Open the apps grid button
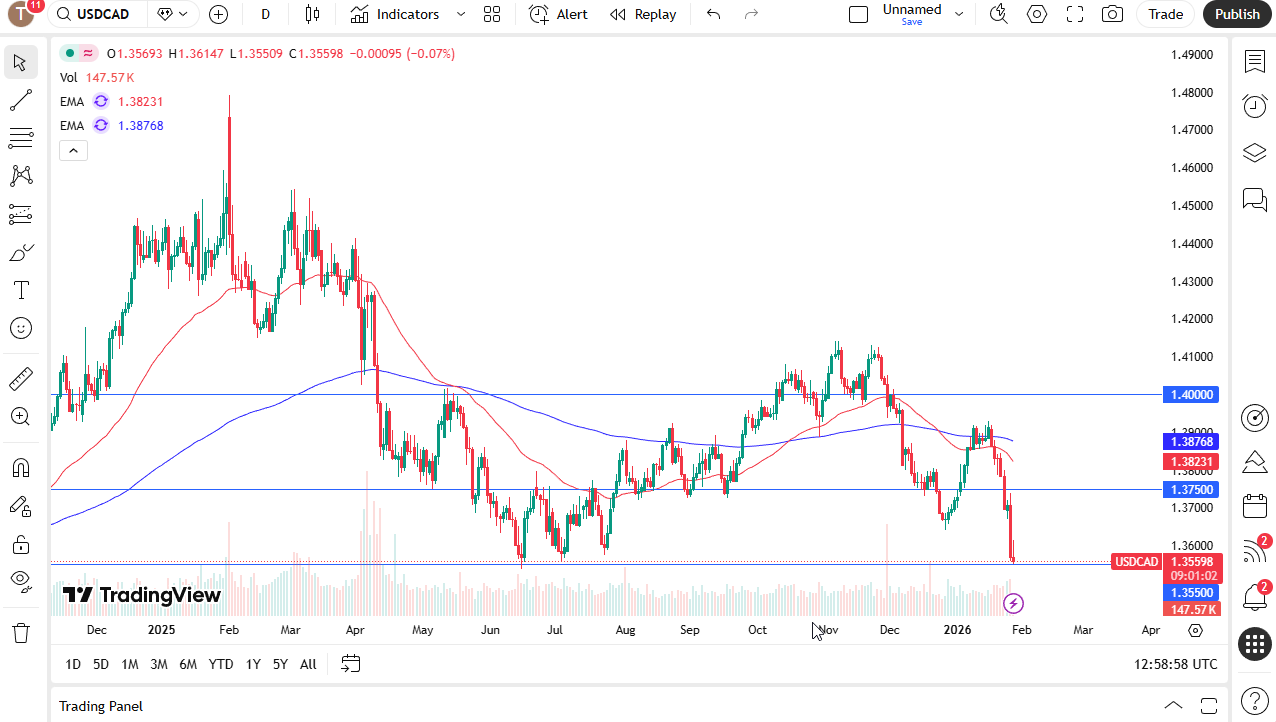The height and width of the screenshot is (722, 1276). tap(1255, 644)
